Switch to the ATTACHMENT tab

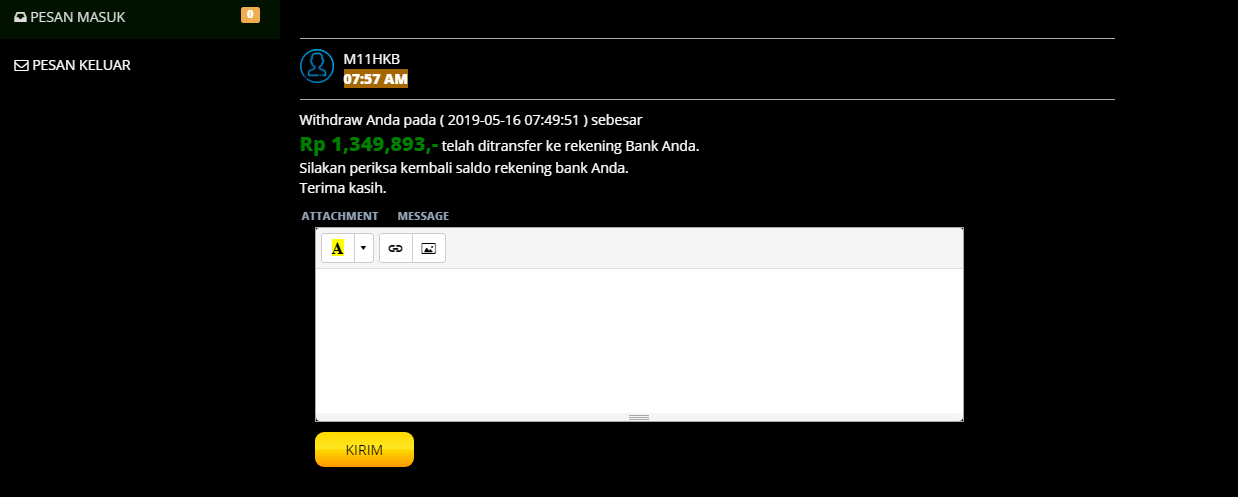[340, 216]
